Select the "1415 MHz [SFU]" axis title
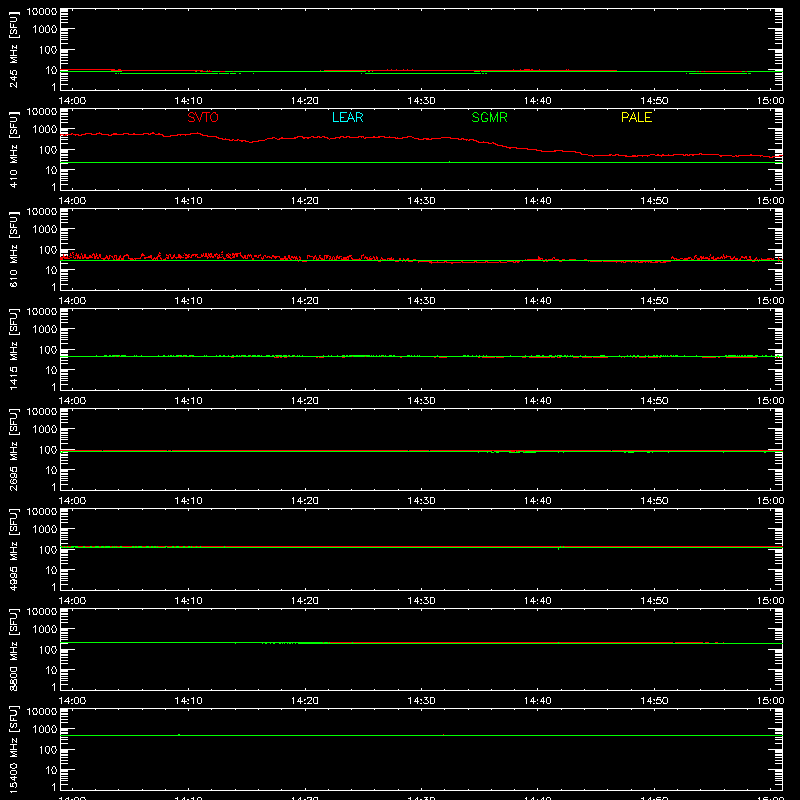Screen dimensions: 800x800 tap(13, 349)
